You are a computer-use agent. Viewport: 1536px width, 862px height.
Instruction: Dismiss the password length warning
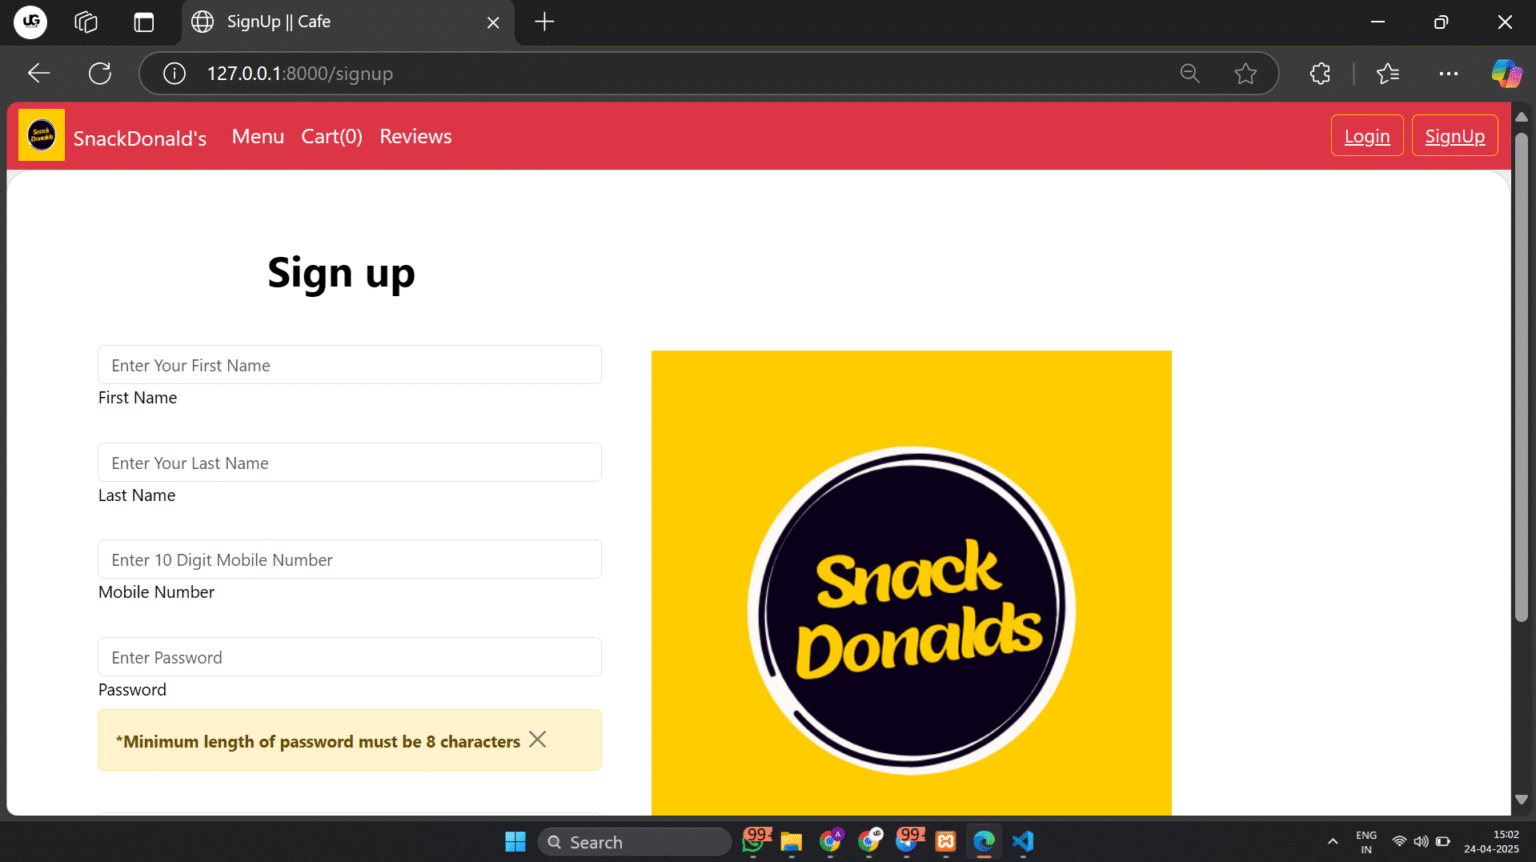[x=537, y=739]
